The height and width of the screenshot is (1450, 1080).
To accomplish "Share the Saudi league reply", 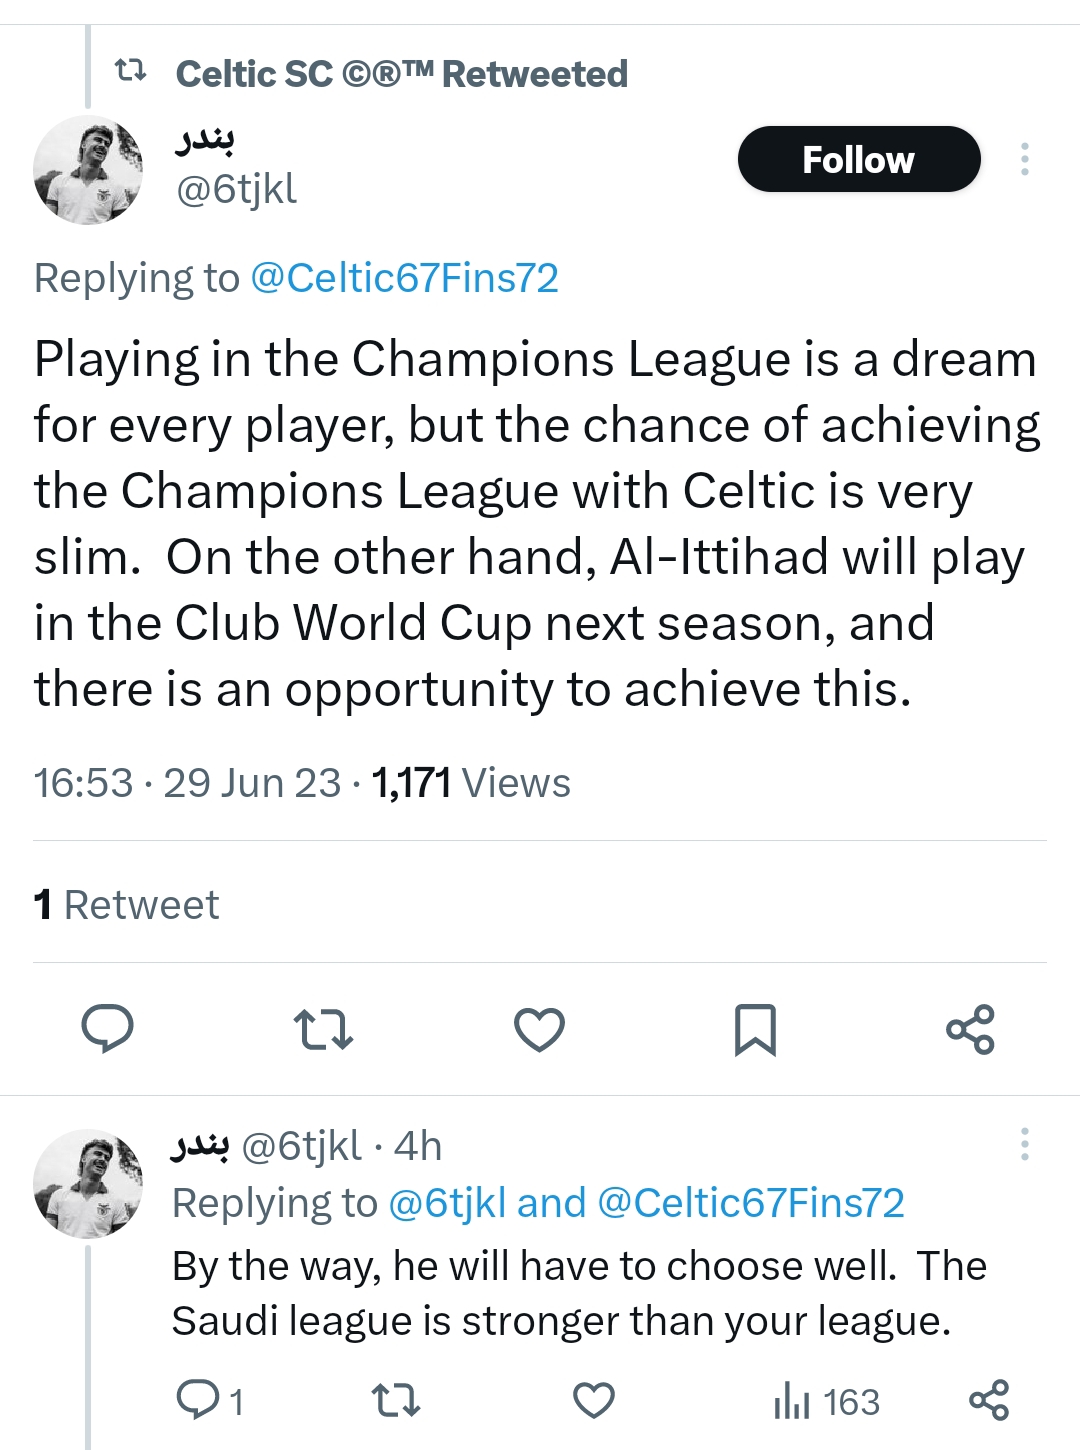I will (989, 1401).
